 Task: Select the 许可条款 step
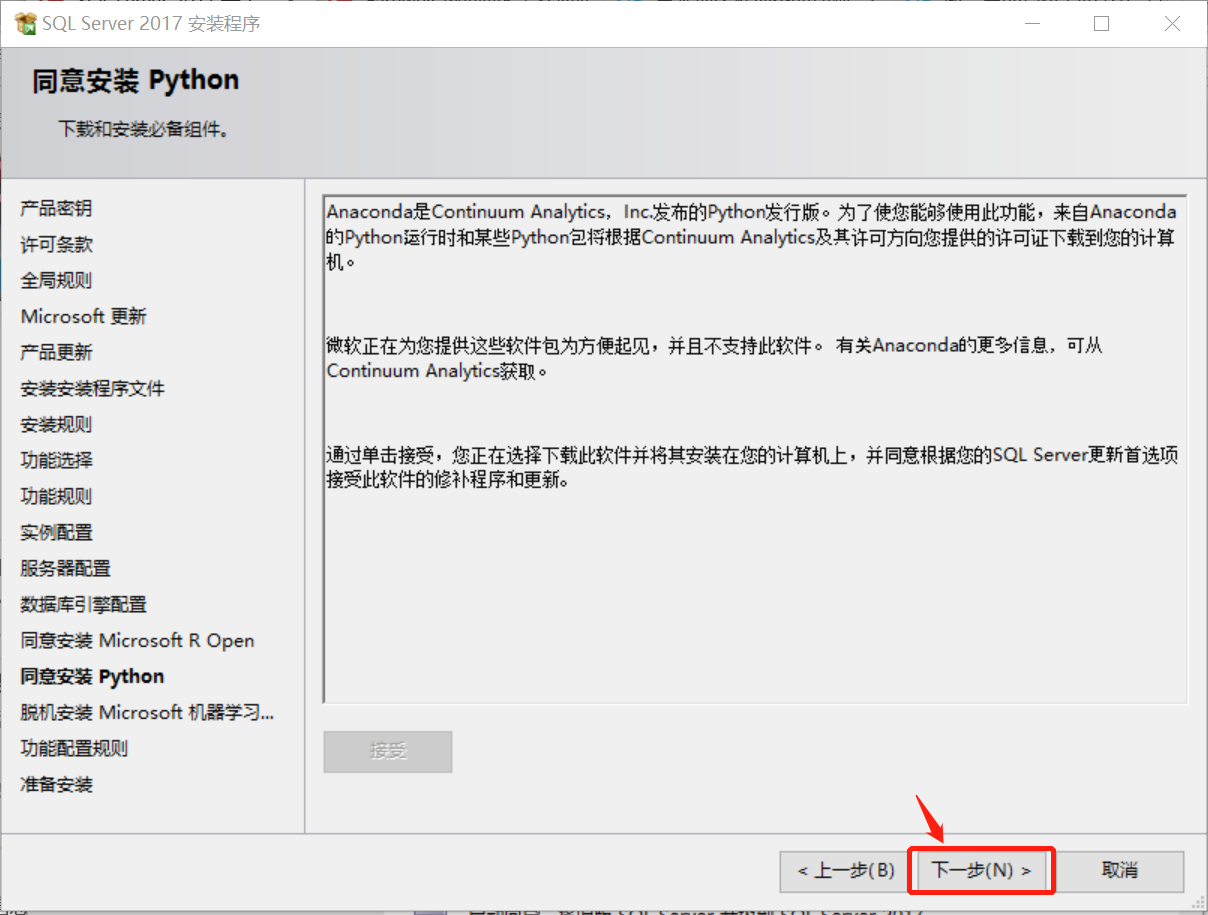coord(56,244)
